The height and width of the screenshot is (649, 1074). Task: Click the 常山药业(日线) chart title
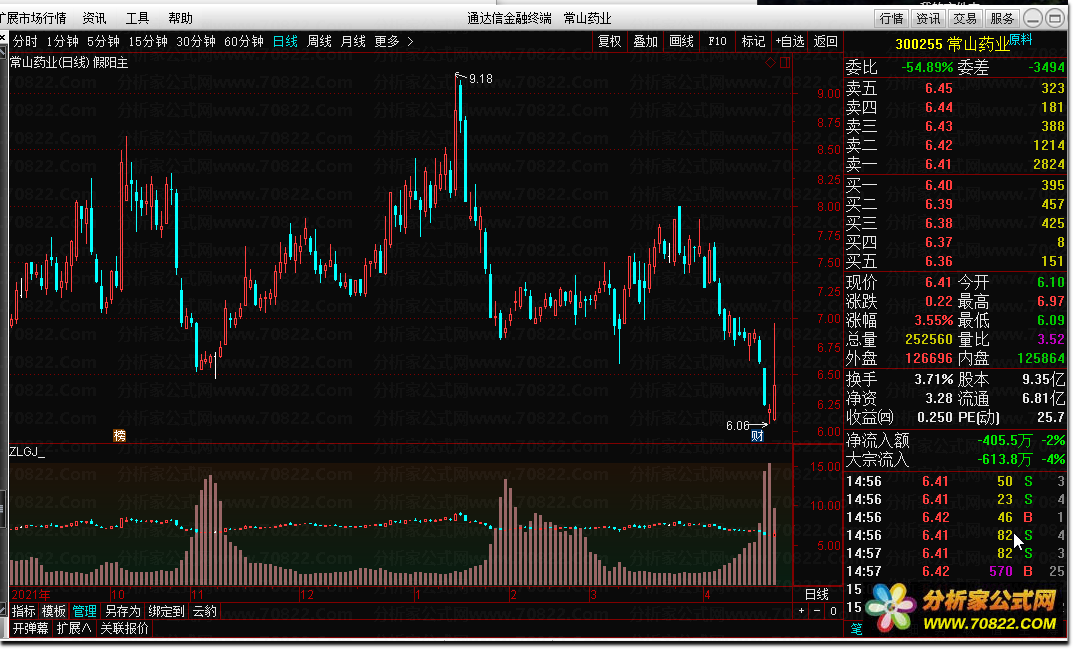pyautogui.click(x=49, y=62)
